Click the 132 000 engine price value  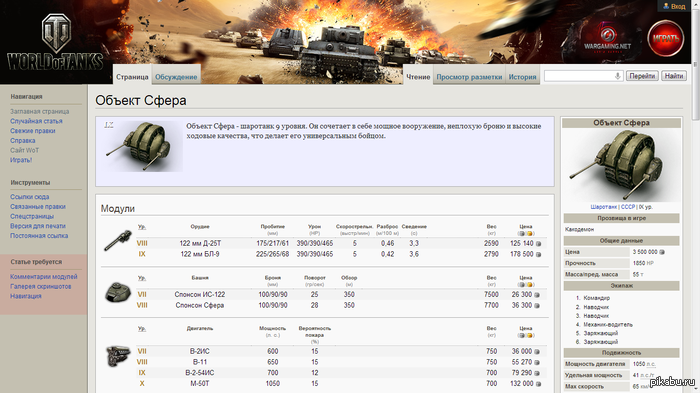click(x=521, y=384)
